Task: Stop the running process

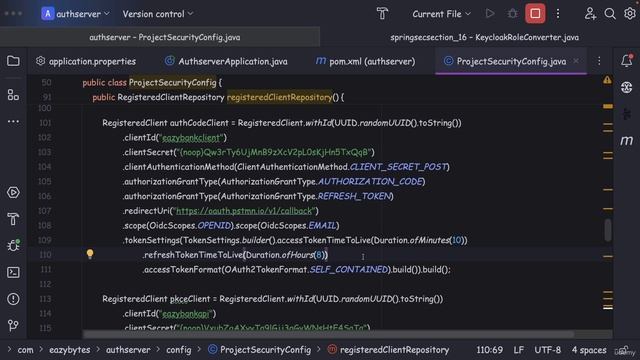Action: click(x=535, y=13)
